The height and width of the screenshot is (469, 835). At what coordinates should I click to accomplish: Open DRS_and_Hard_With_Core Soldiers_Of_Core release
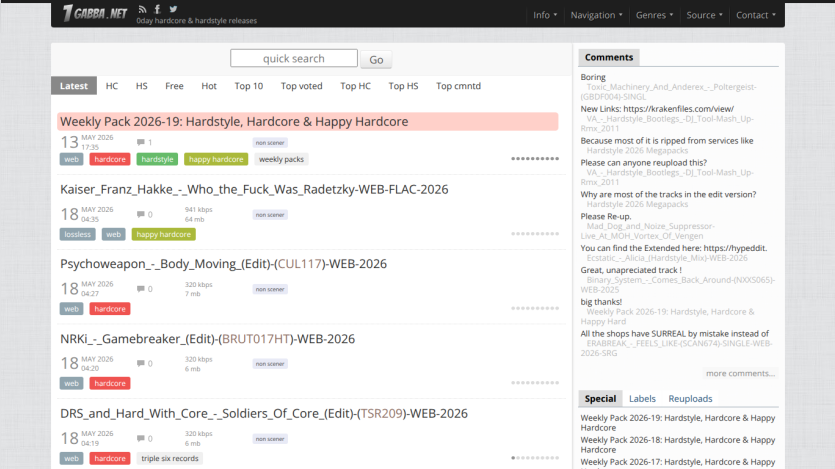tap(264, 414)
